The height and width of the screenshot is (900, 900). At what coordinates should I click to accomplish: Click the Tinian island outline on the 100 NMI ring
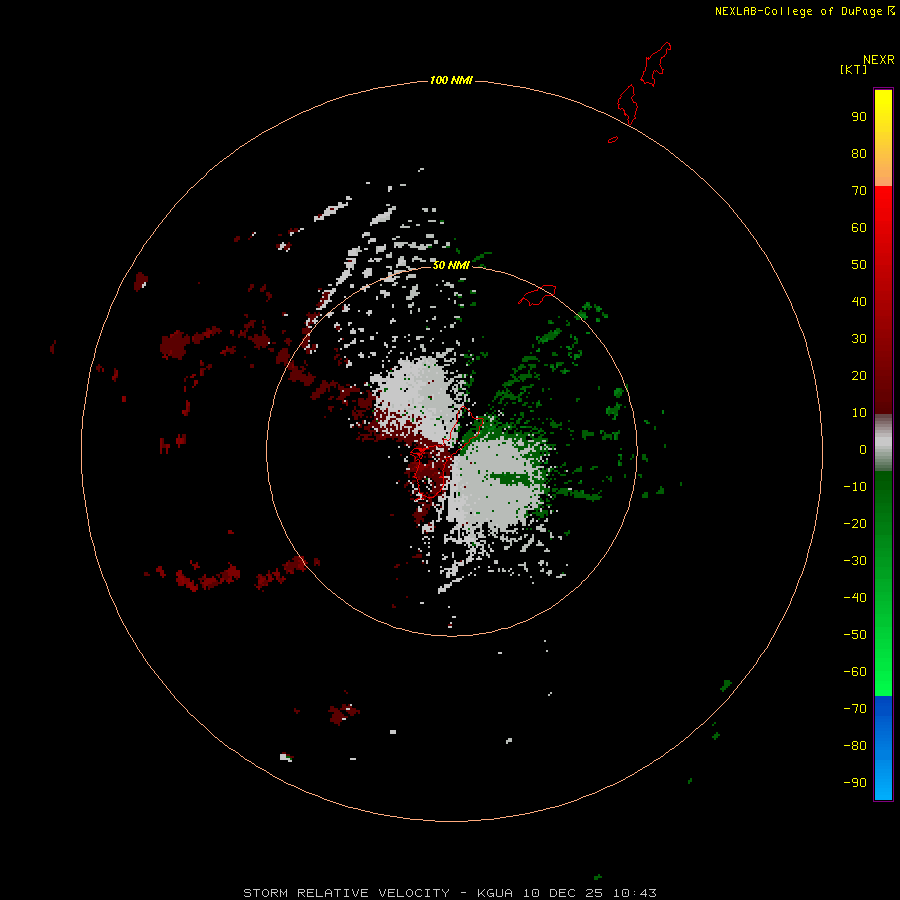627,104
